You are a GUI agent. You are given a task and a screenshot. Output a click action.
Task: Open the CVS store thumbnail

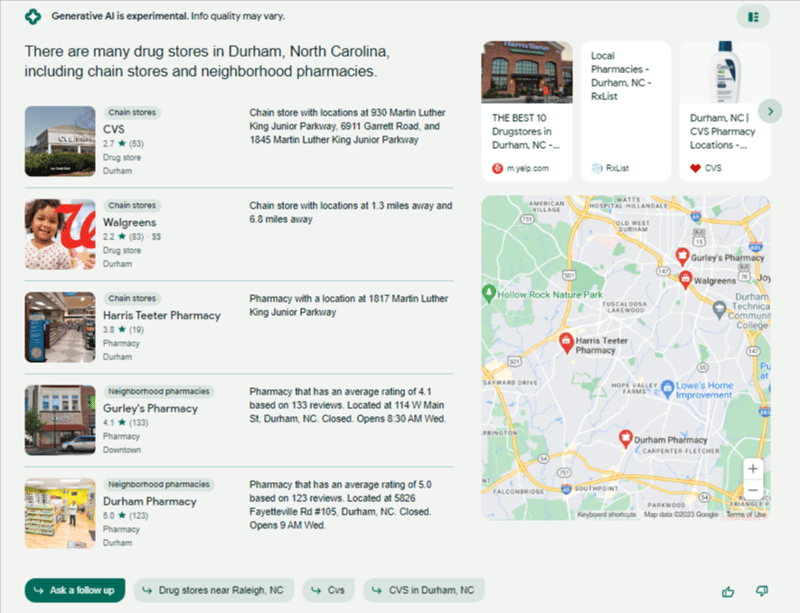pyautogui.click(x=60, y=141)
